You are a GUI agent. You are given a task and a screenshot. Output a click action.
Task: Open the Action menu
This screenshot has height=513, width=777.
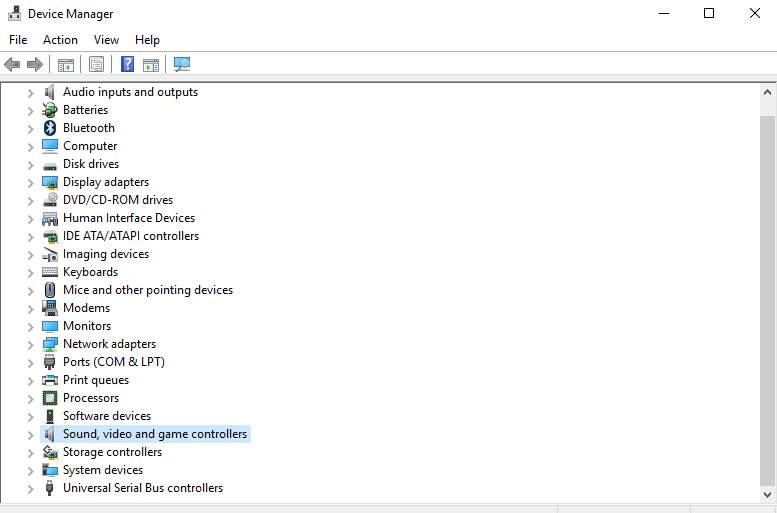(x=60, y=40)
